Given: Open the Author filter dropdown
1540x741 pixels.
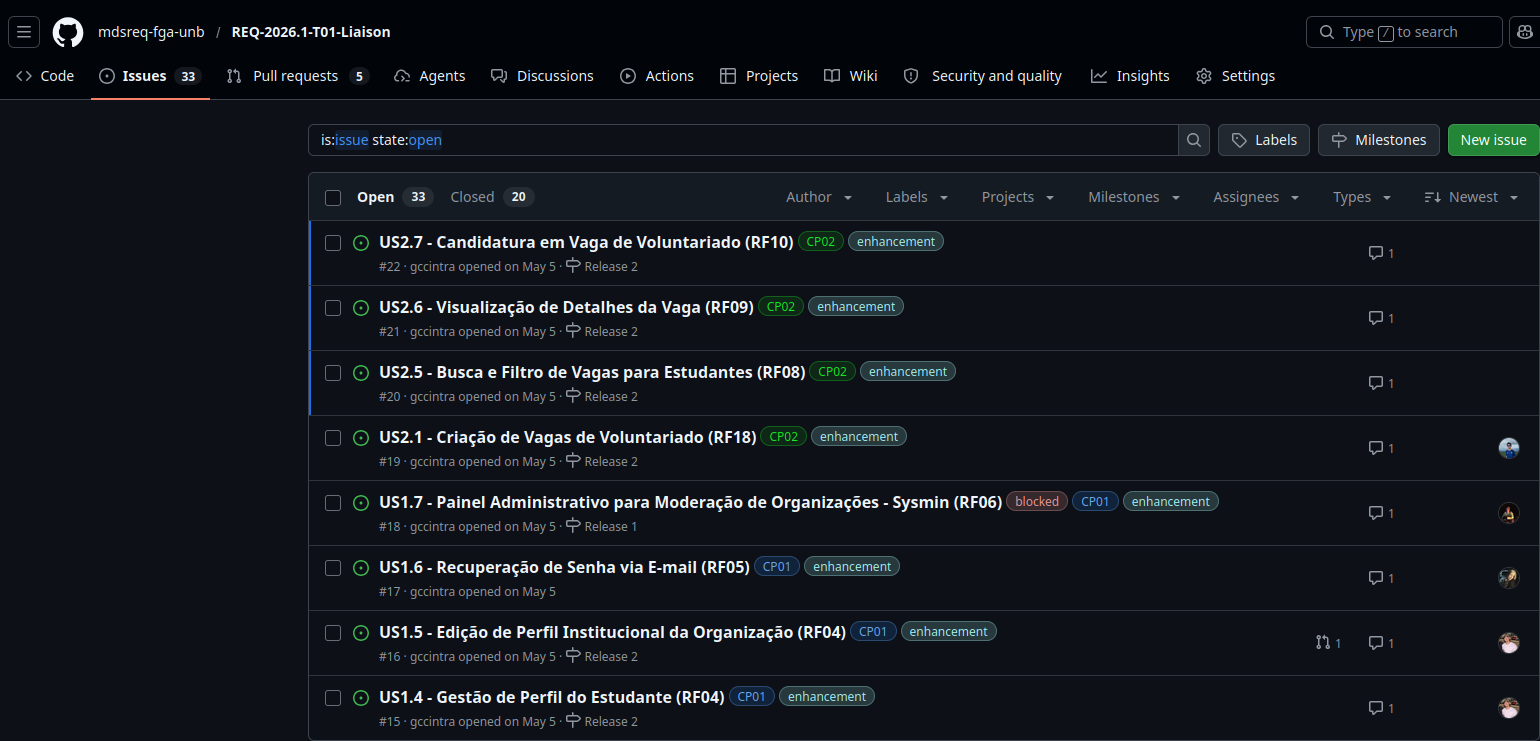Looking at the screenshot, I should pos(819,197).
